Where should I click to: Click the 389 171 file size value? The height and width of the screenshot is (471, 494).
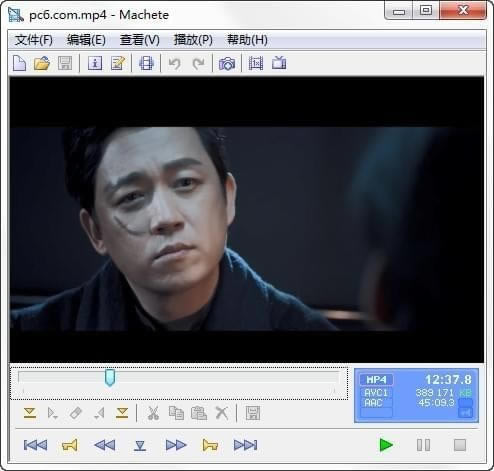pos(435,393)
